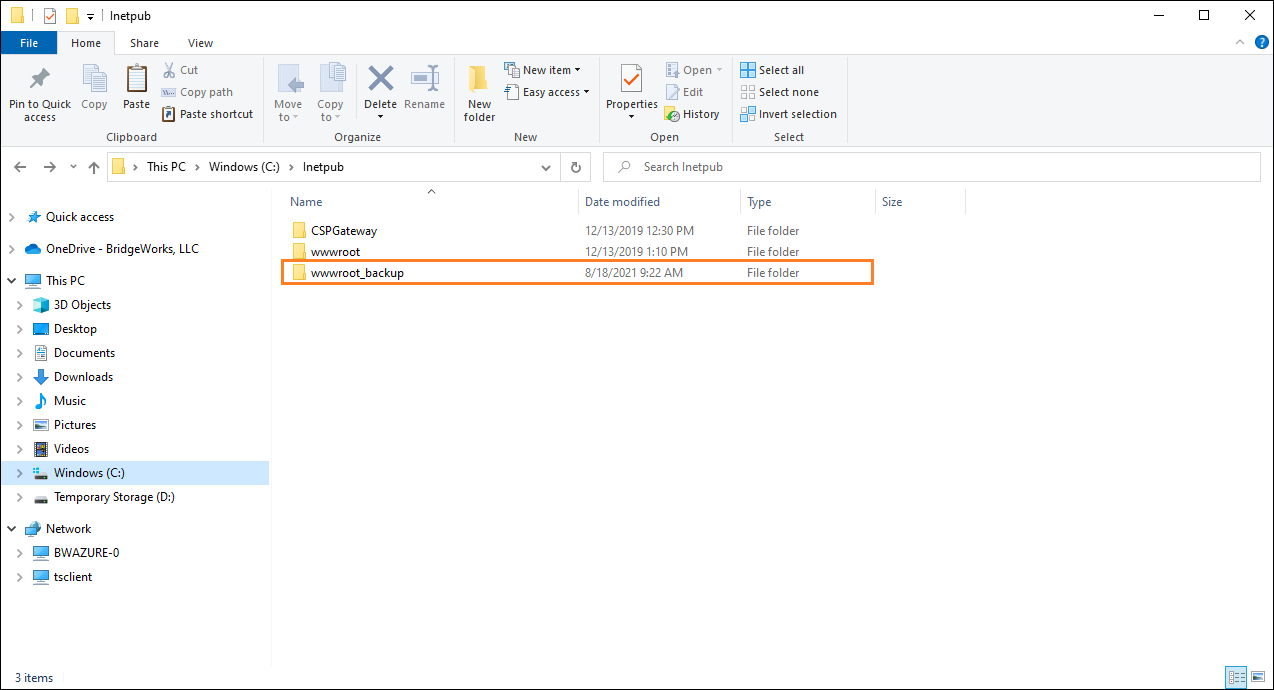Image resolution: width=1274 pixels, height=690 pixels.
Task: Switch to the Share ribbon tab
Action: [x=144, y=43]
